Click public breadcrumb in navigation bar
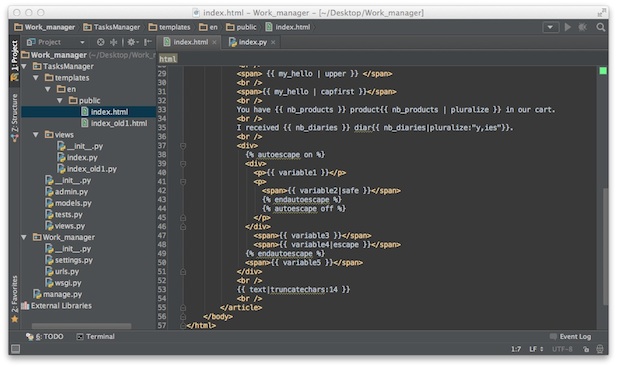The height and width of the screenshot is (367, 617). pos(241,27)
